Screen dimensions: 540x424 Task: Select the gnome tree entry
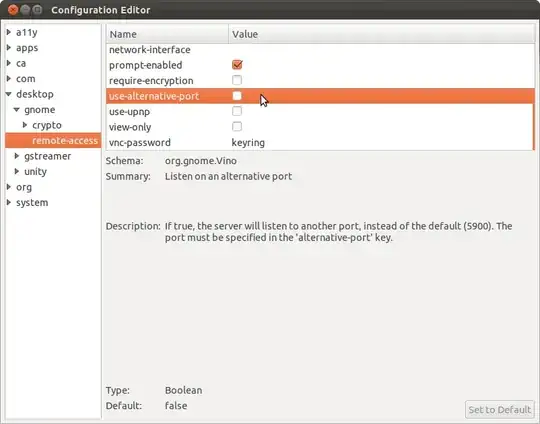pyautogui.click(x=40, y=110)
